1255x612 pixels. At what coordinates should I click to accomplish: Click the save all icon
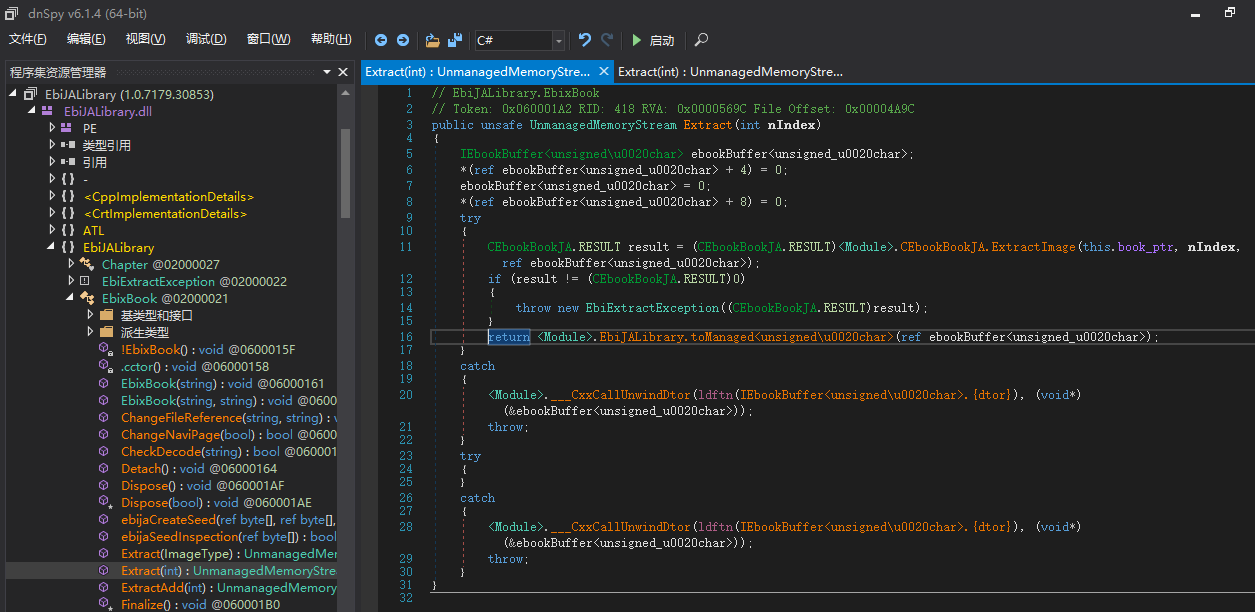(x=455, y=40)
